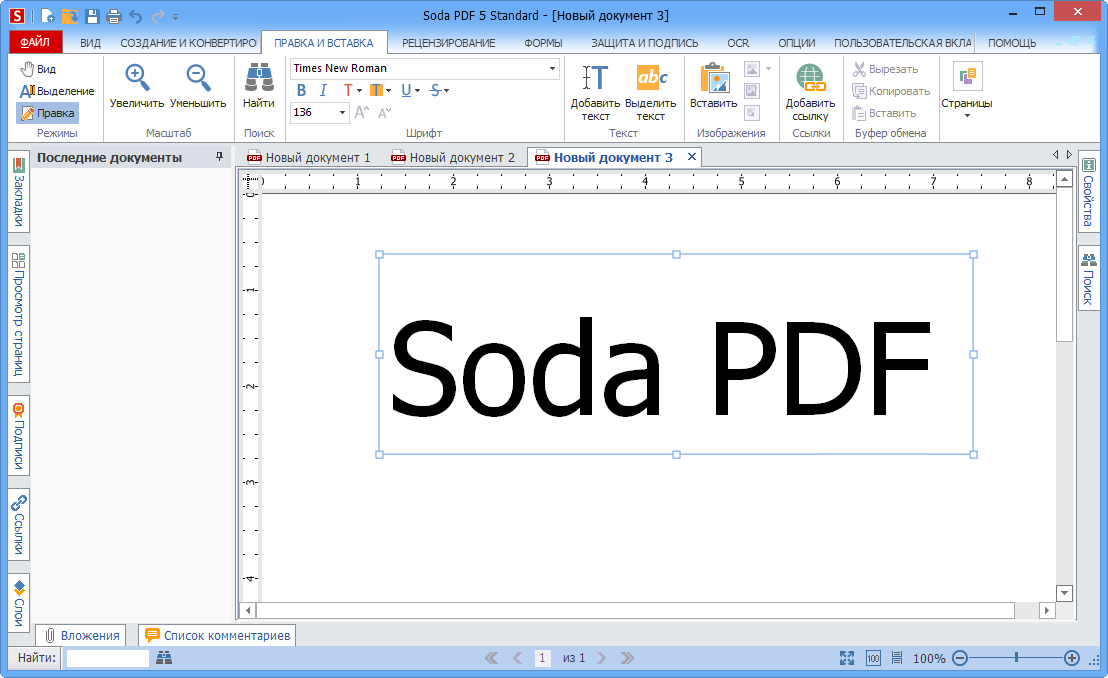Click Вставить image insert icon

click(714, 86)
